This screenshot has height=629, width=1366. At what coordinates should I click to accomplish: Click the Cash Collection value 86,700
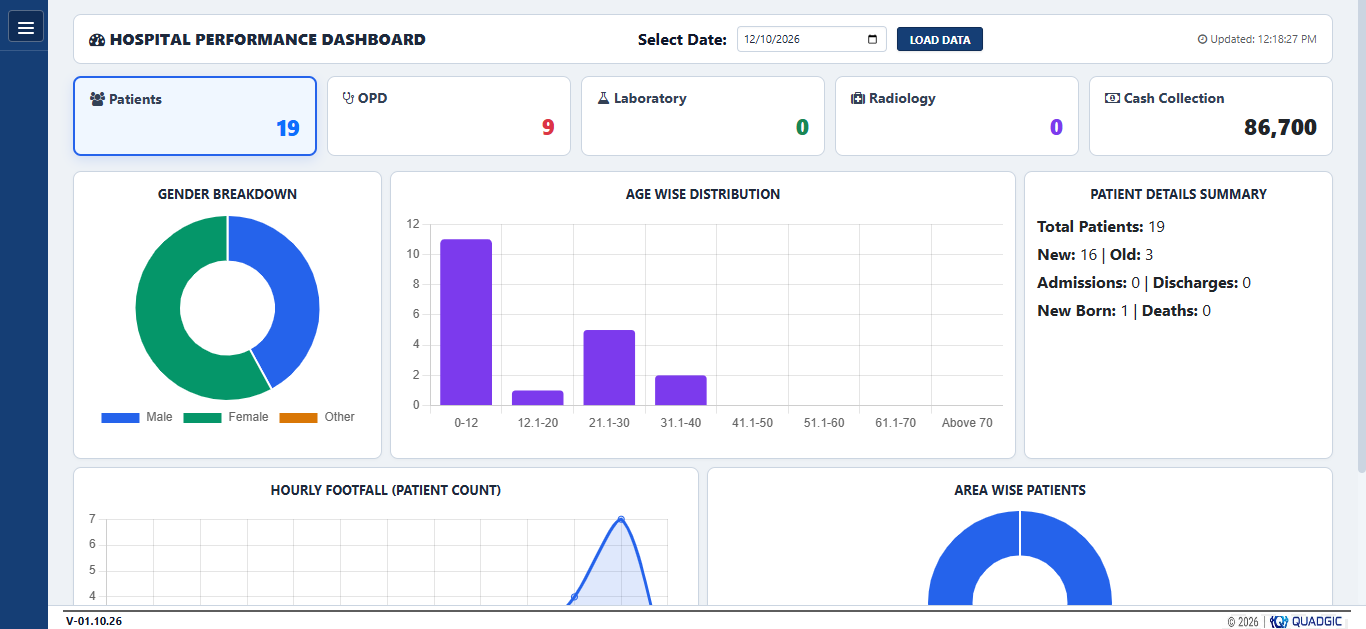click(1280, 127)
